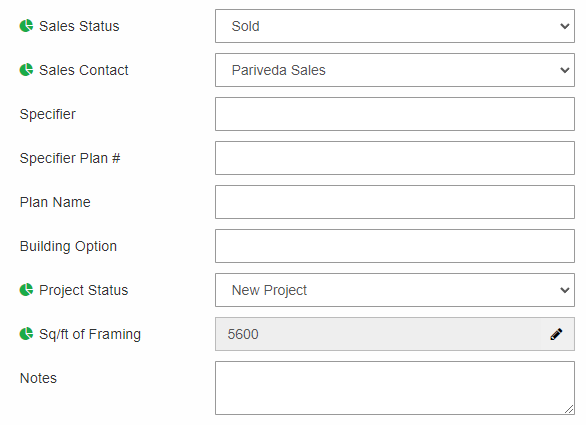Click the pie chart icon beside Sales Status
The height and width of the screenshot is (425, 586).
pos(26,26)
